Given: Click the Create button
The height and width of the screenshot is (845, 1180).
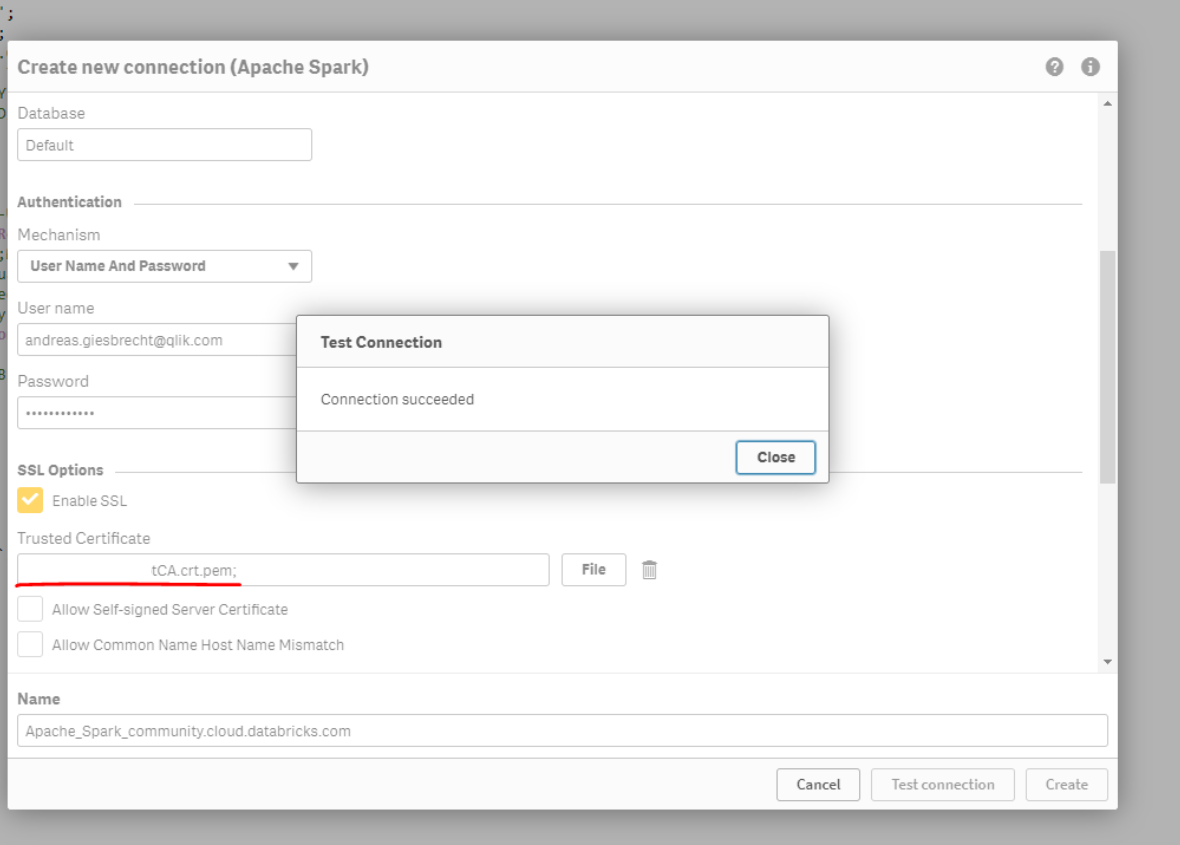Looking at the screenshot, I should point(1066,785).
